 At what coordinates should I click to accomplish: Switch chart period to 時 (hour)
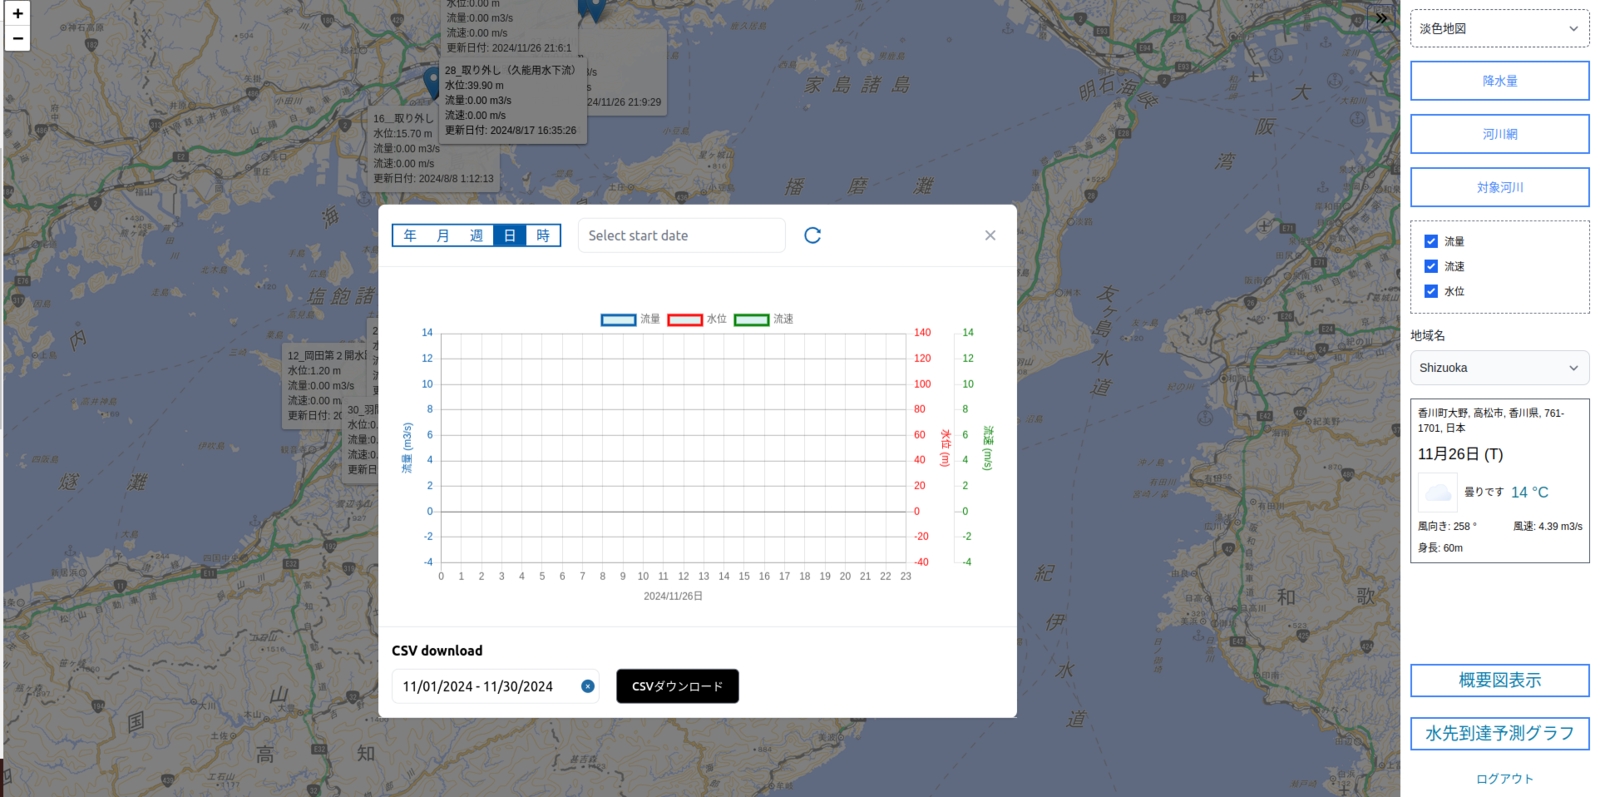point(543,235)
